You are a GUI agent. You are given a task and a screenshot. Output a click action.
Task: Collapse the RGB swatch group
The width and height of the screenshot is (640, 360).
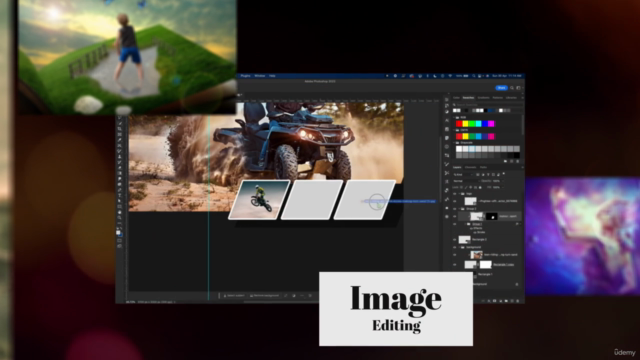(454, 117)
